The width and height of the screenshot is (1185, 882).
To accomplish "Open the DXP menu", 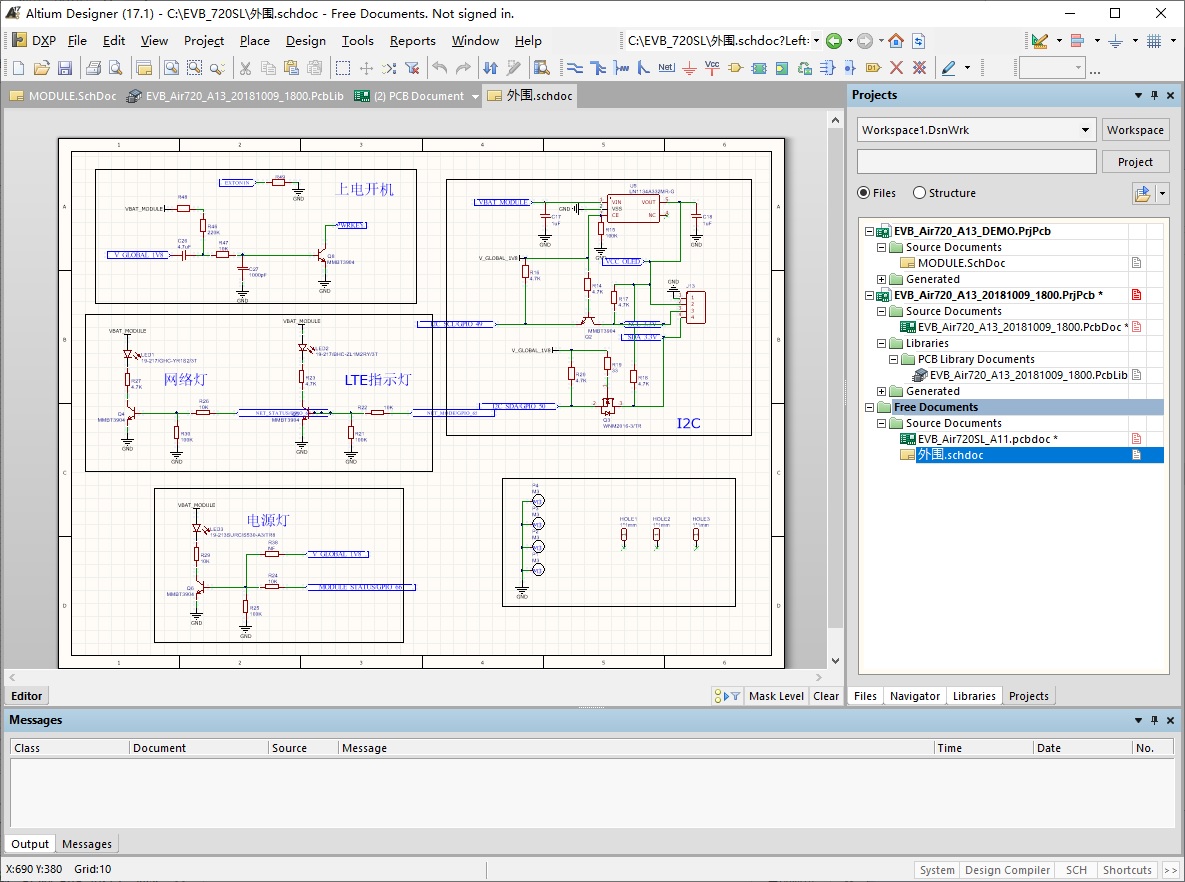I will point(36,41).
